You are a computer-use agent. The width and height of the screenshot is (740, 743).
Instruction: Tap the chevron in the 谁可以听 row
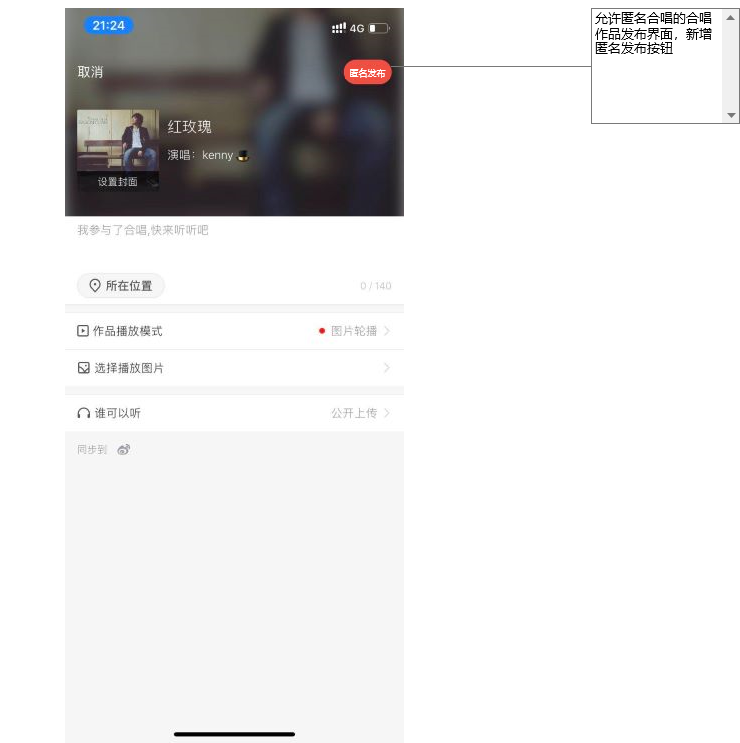pos(387,413)
